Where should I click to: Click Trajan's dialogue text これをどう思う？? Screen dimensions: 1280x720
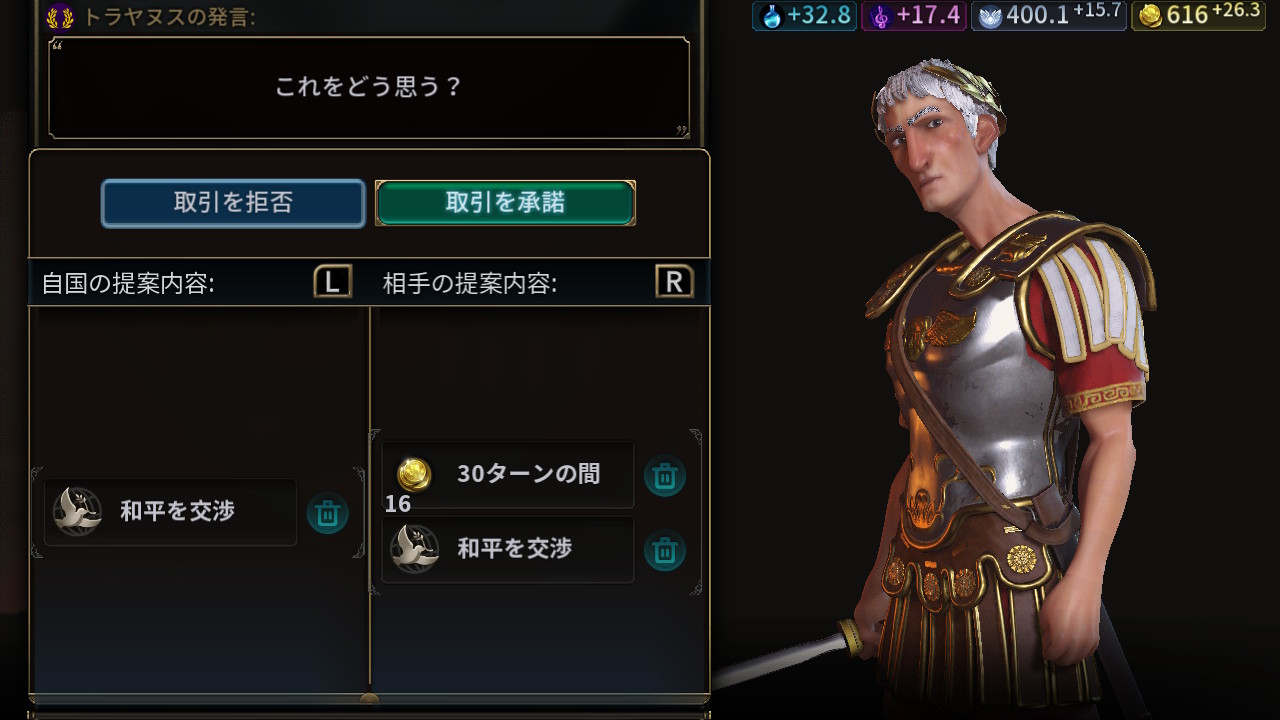[x=369, y=87]
